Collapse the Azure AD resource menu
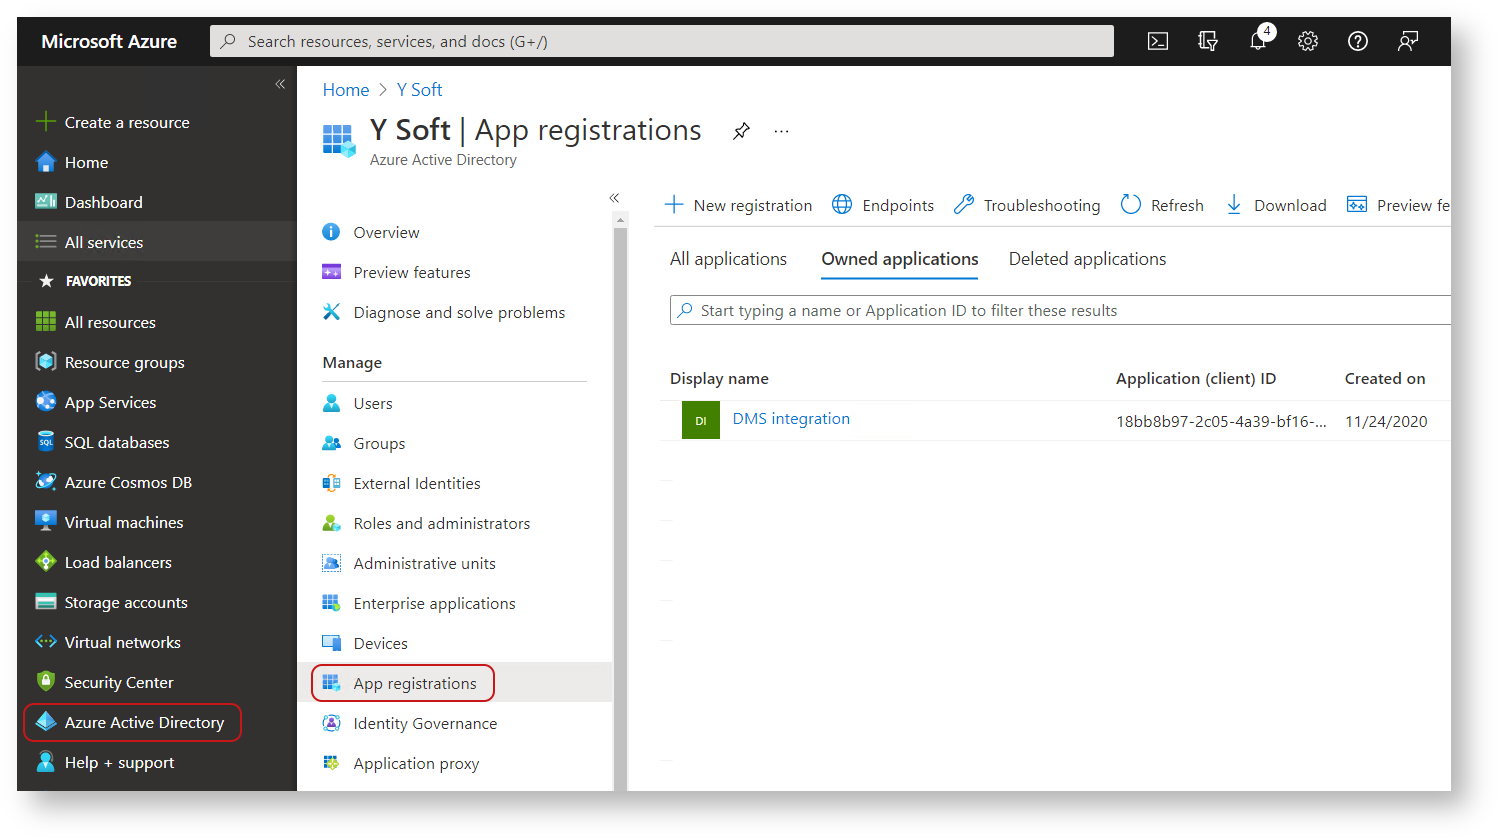The width and height of the screenshot is (1499, 839). 614,198
